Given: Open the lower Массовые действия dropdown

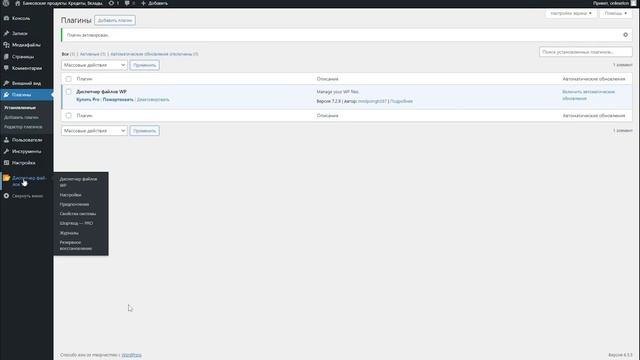Looking at the screenshot, I should click(94, 131).
